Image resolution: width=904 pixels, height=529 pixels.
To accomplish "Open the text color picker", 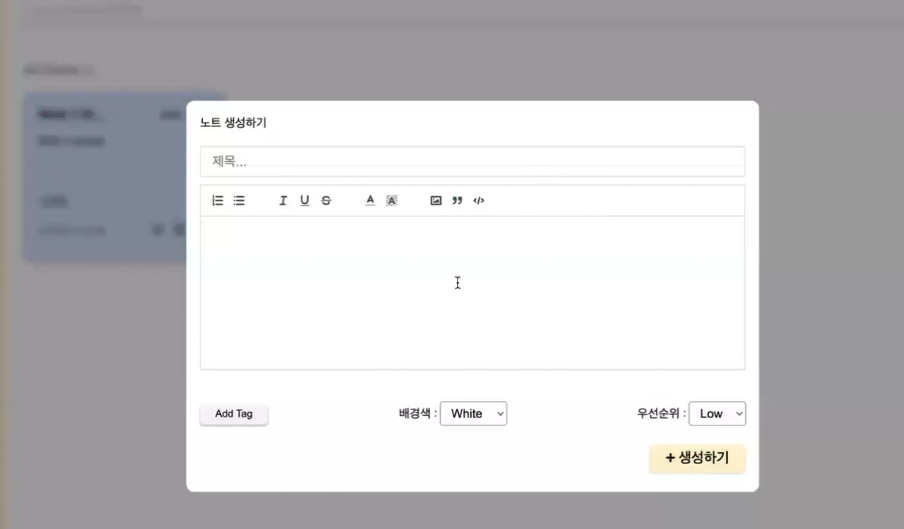I will click(370, 201).
